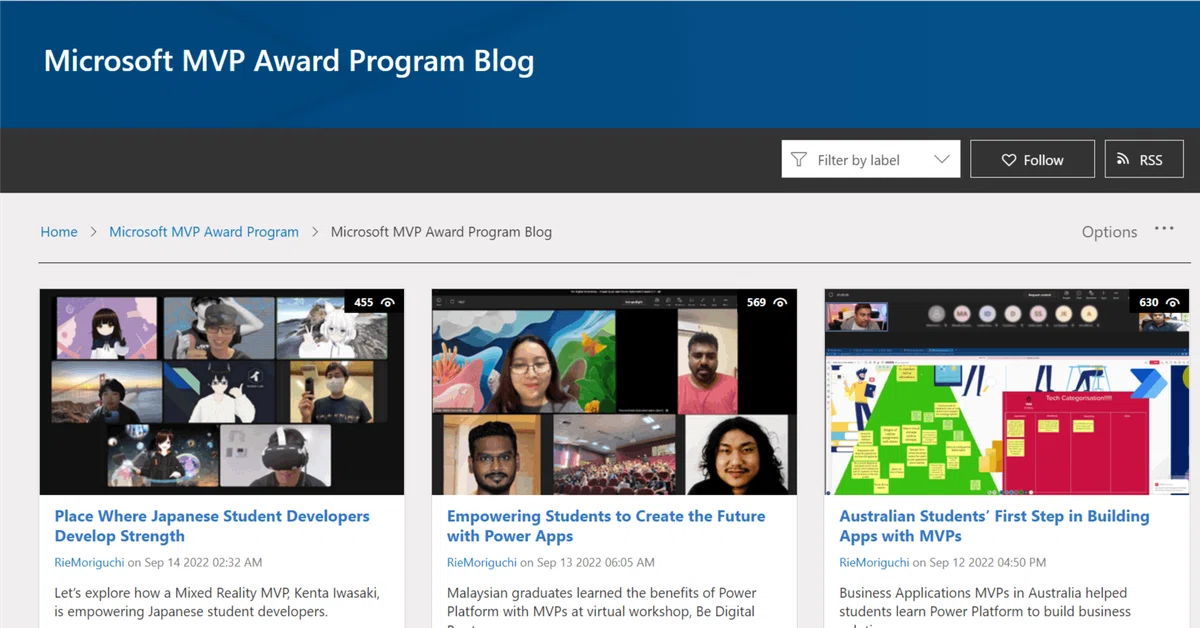
Task: Subscribe via the RSS button
Action: (x=1144, y=160)
